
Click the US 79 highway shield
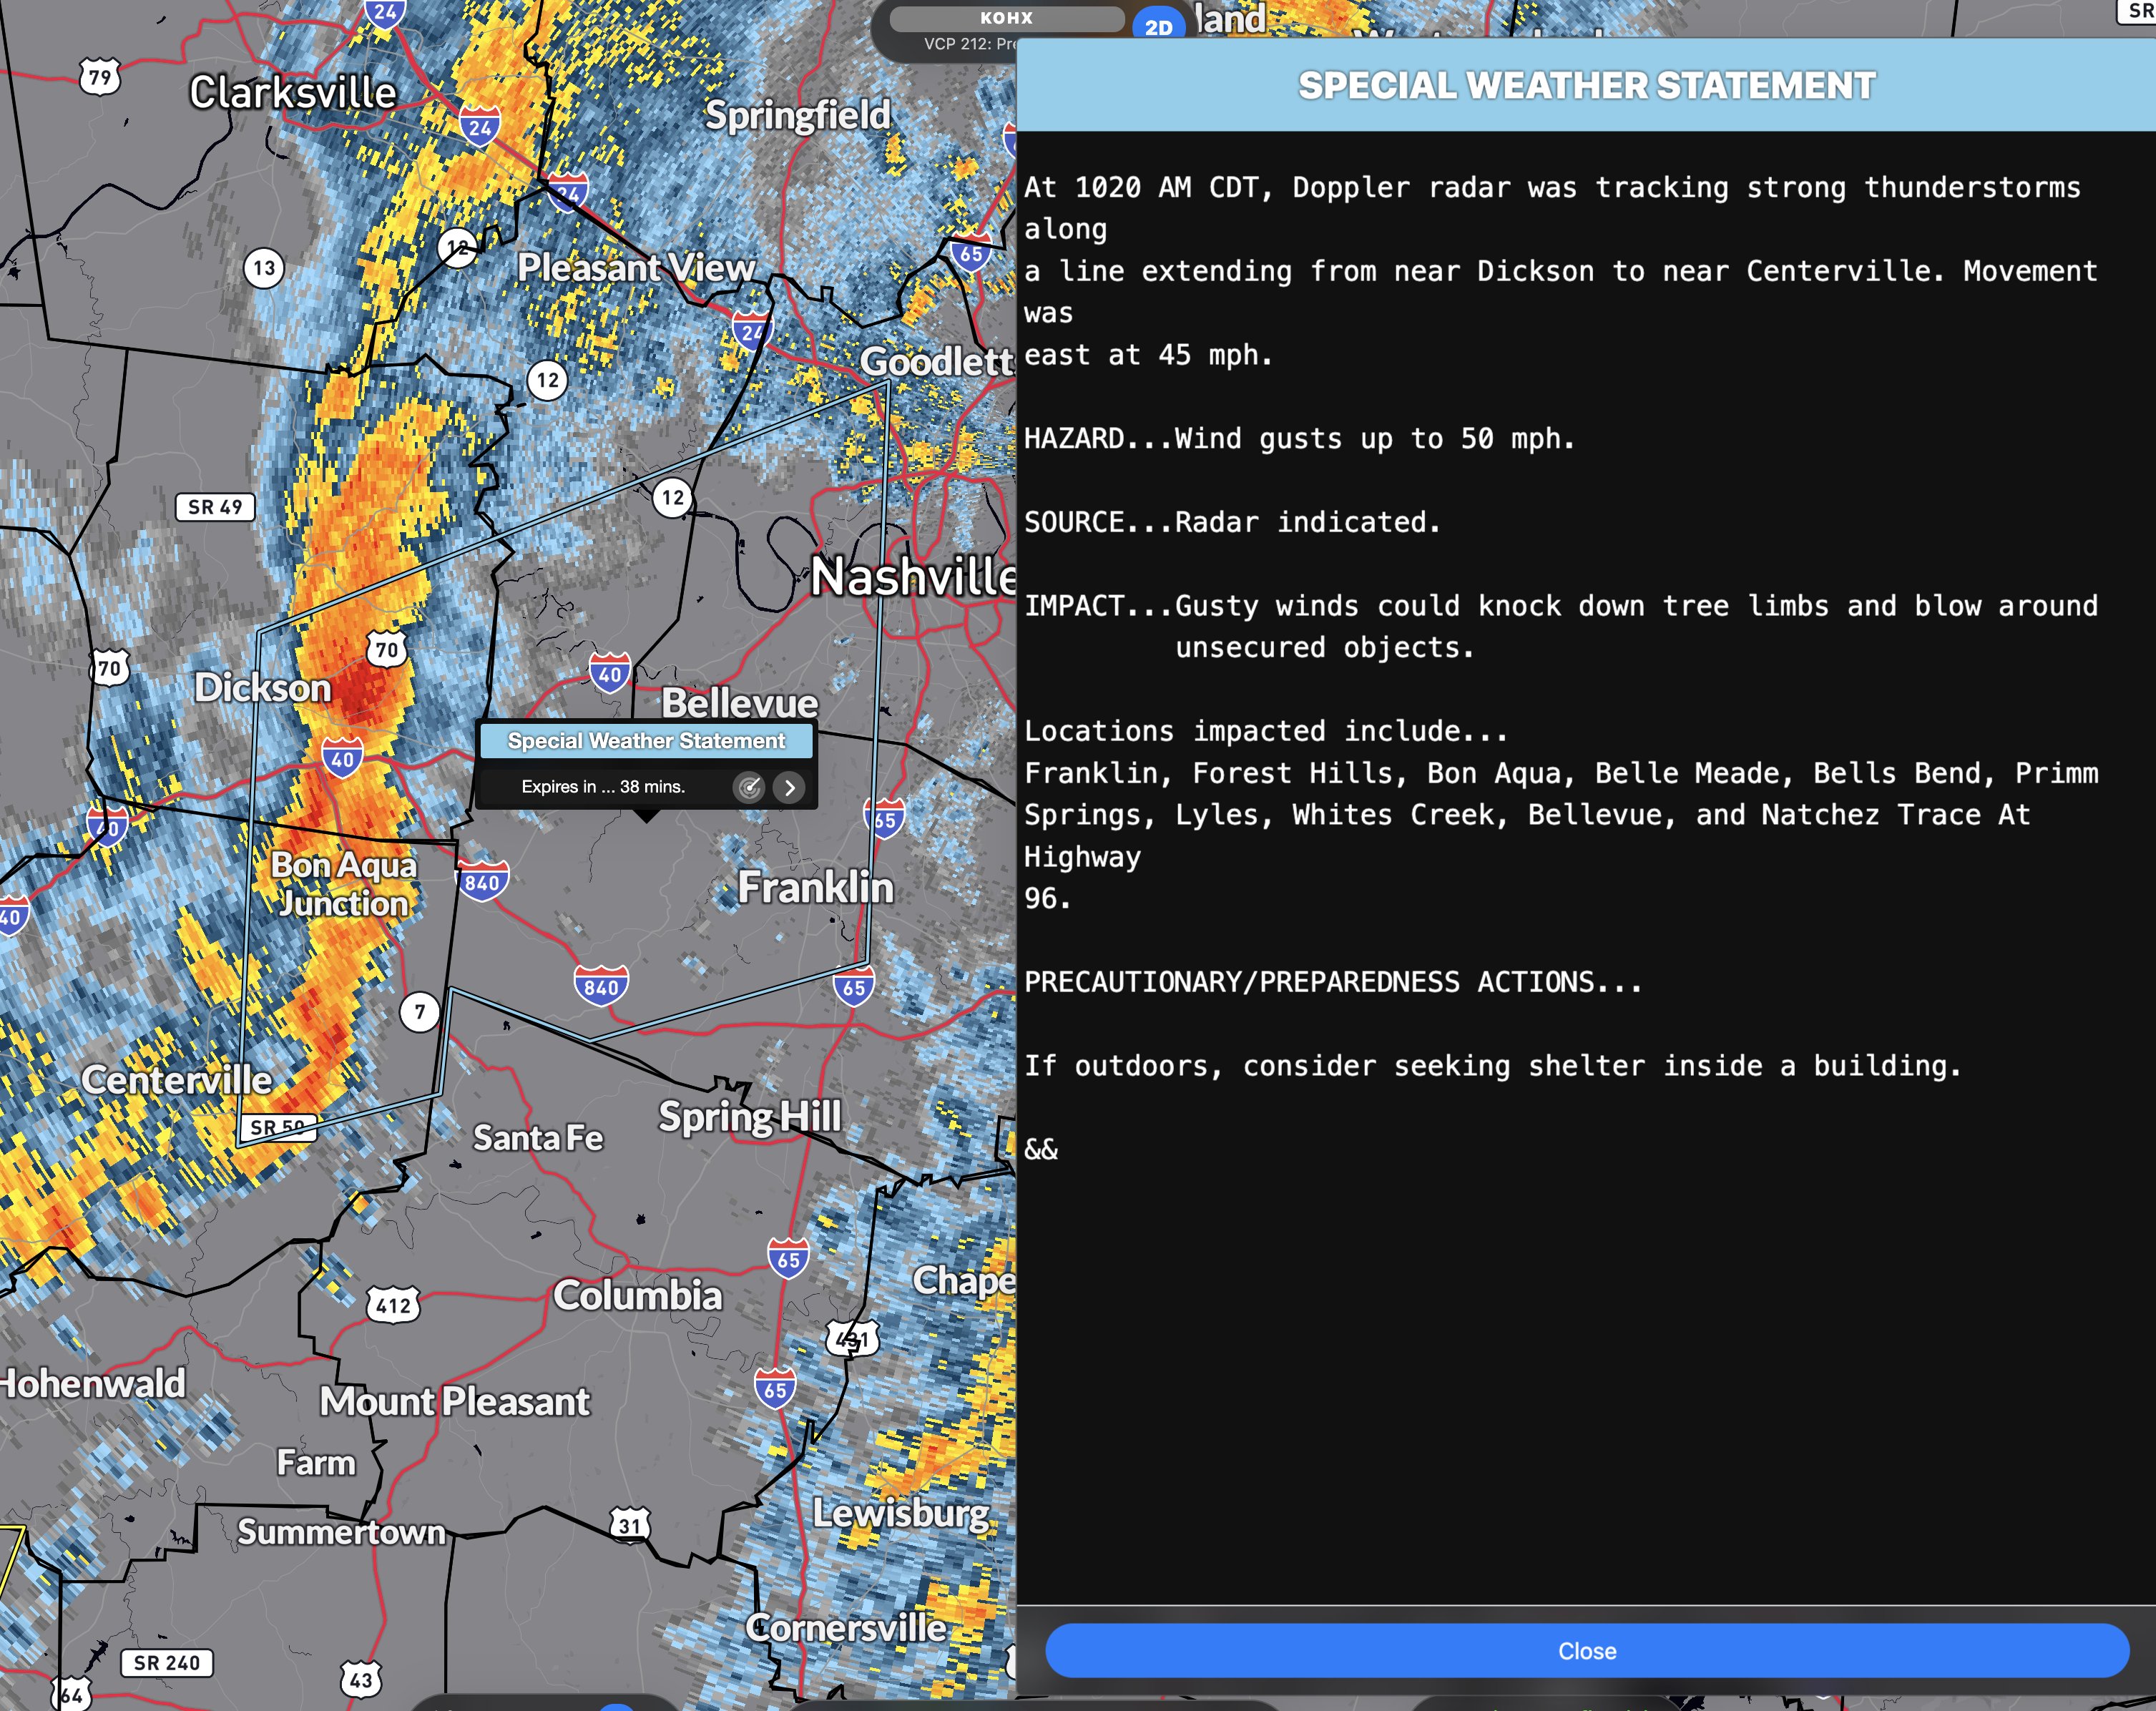tap(100, 77)
